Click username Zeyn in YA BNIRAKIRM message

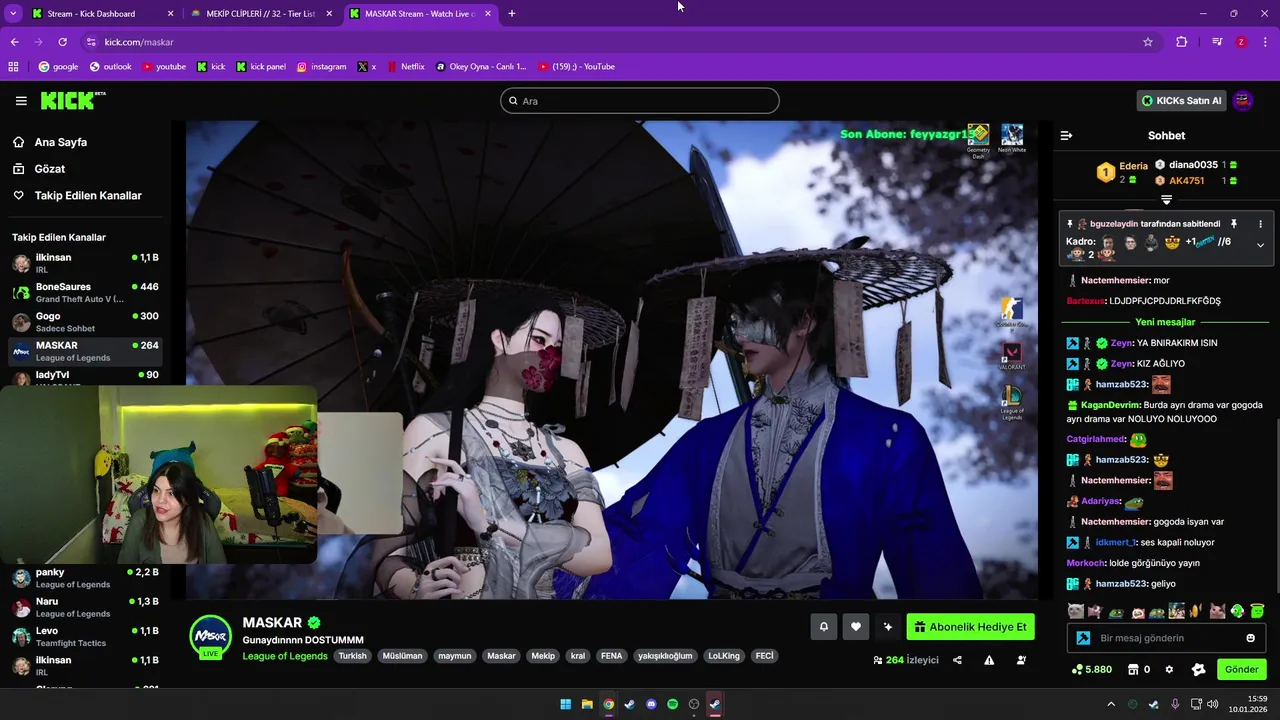pos(1121,343)
